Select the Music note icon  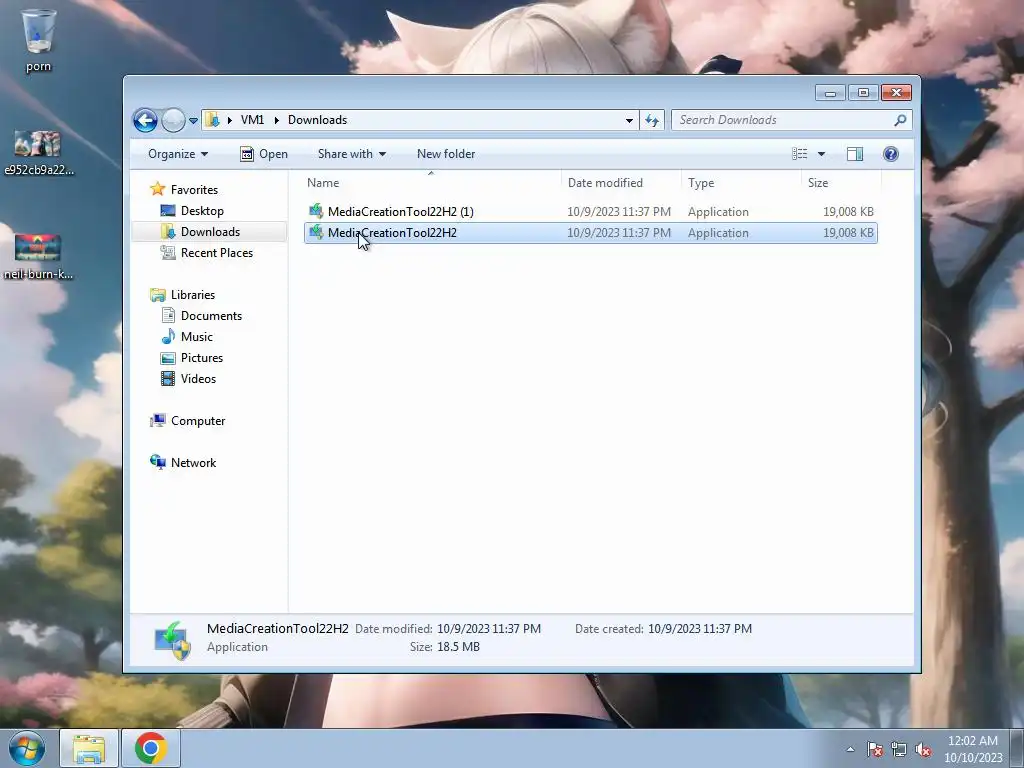click(168, 336)
